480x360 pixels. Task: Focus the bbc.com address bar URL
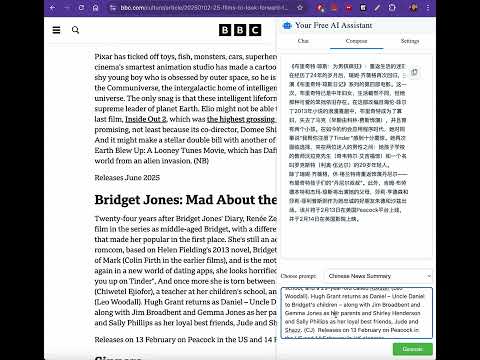(x=204, y=8)
